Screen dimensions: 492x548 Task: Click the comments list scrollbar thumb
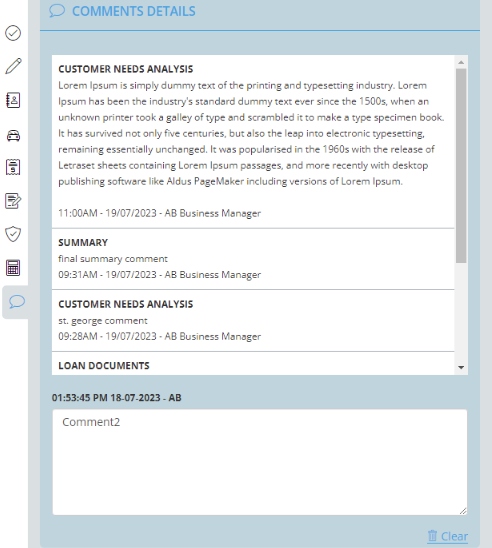tap(461, 166)
